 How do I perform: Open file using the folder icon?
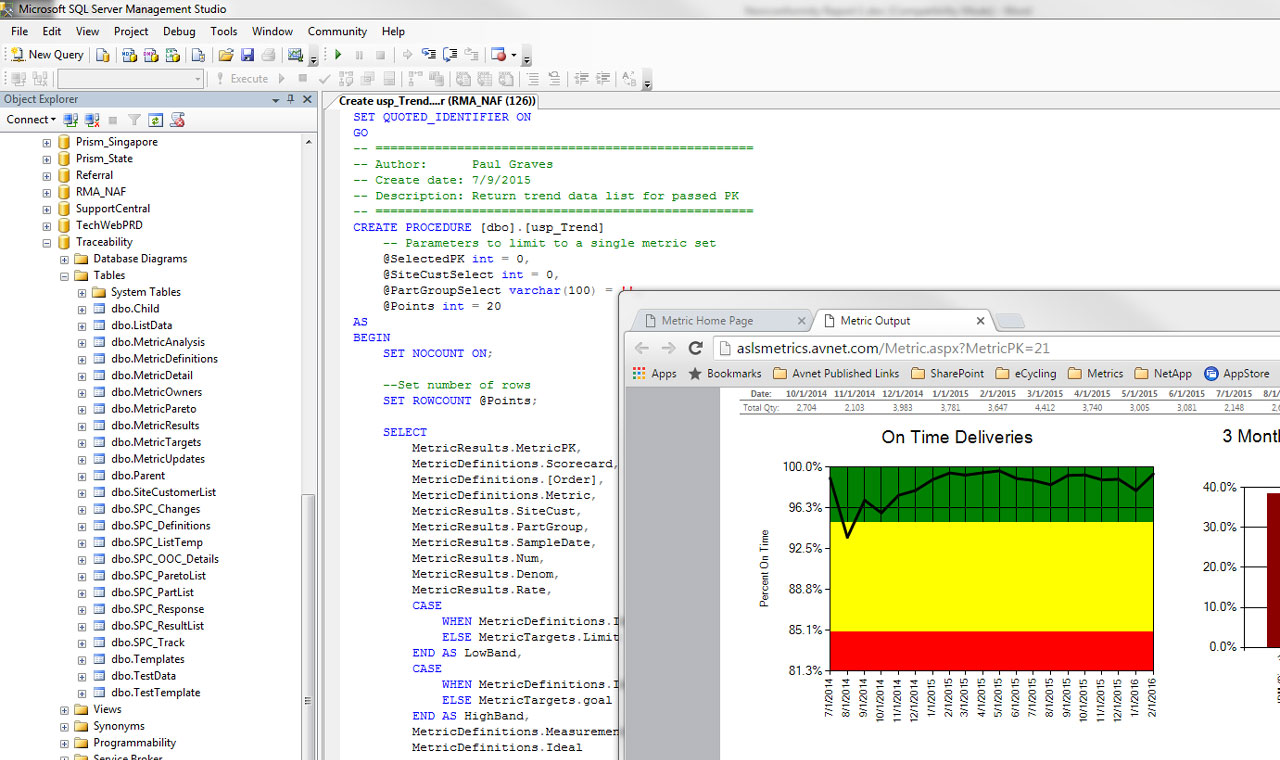tap(226, 55)
